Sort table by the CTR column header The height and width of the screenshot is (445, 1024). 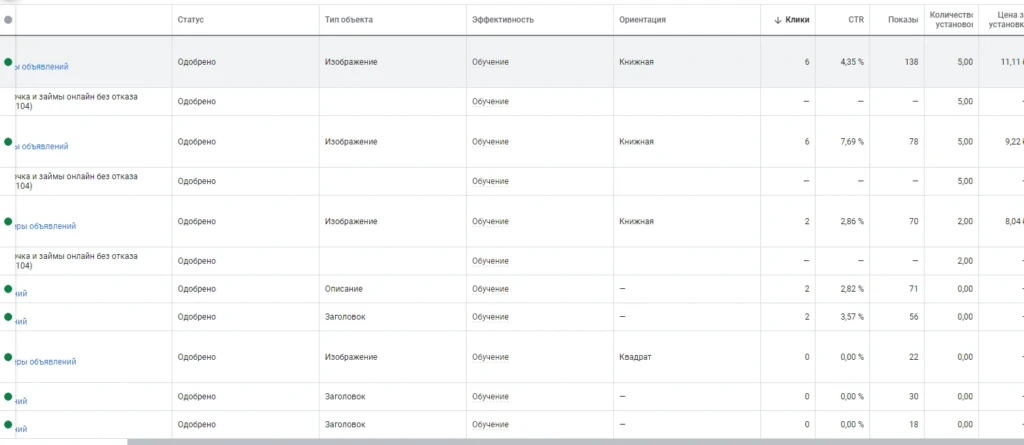pos(856,20)
